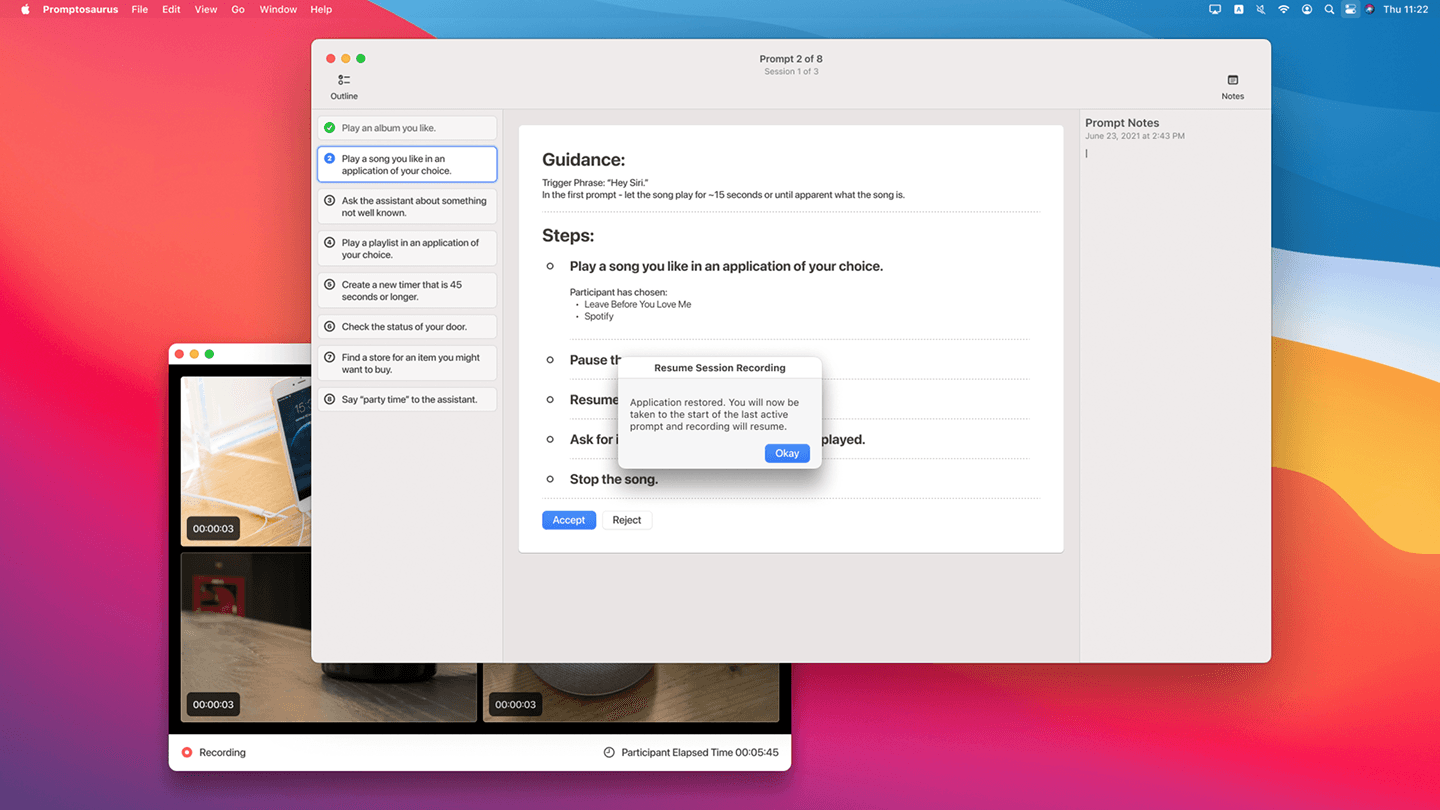Open Control Center in menu bar

1350,9
